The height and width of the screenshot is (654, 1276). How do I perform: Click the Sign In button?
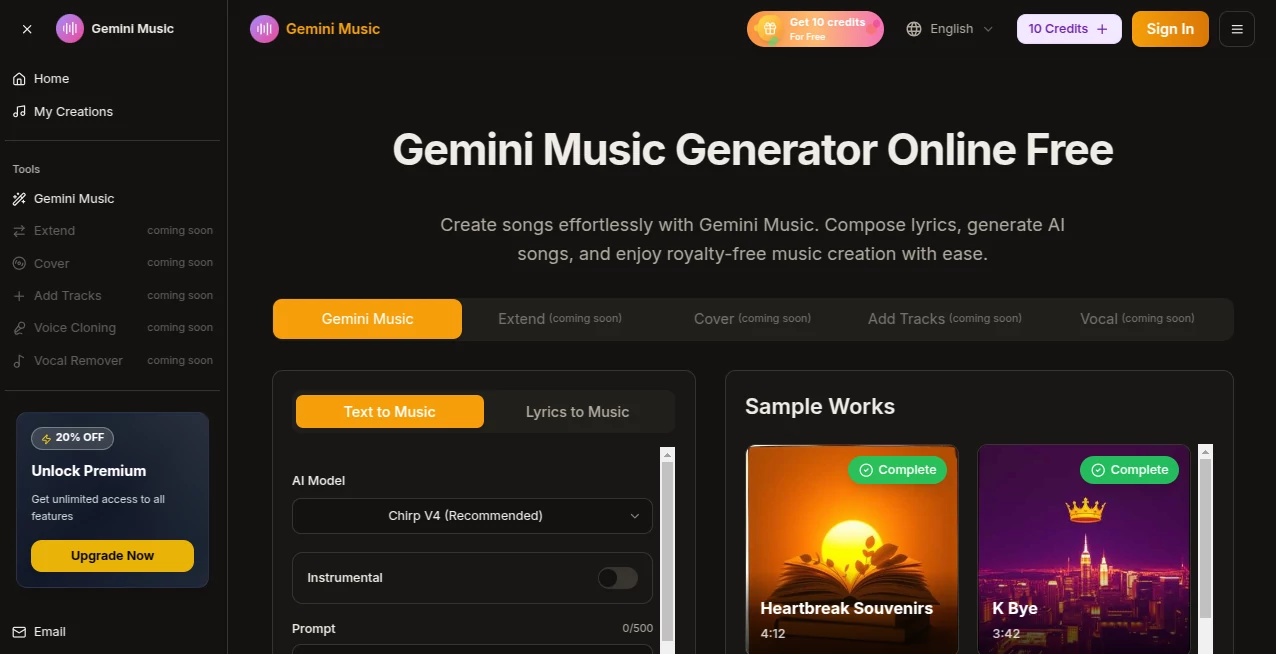(1170, 29)
